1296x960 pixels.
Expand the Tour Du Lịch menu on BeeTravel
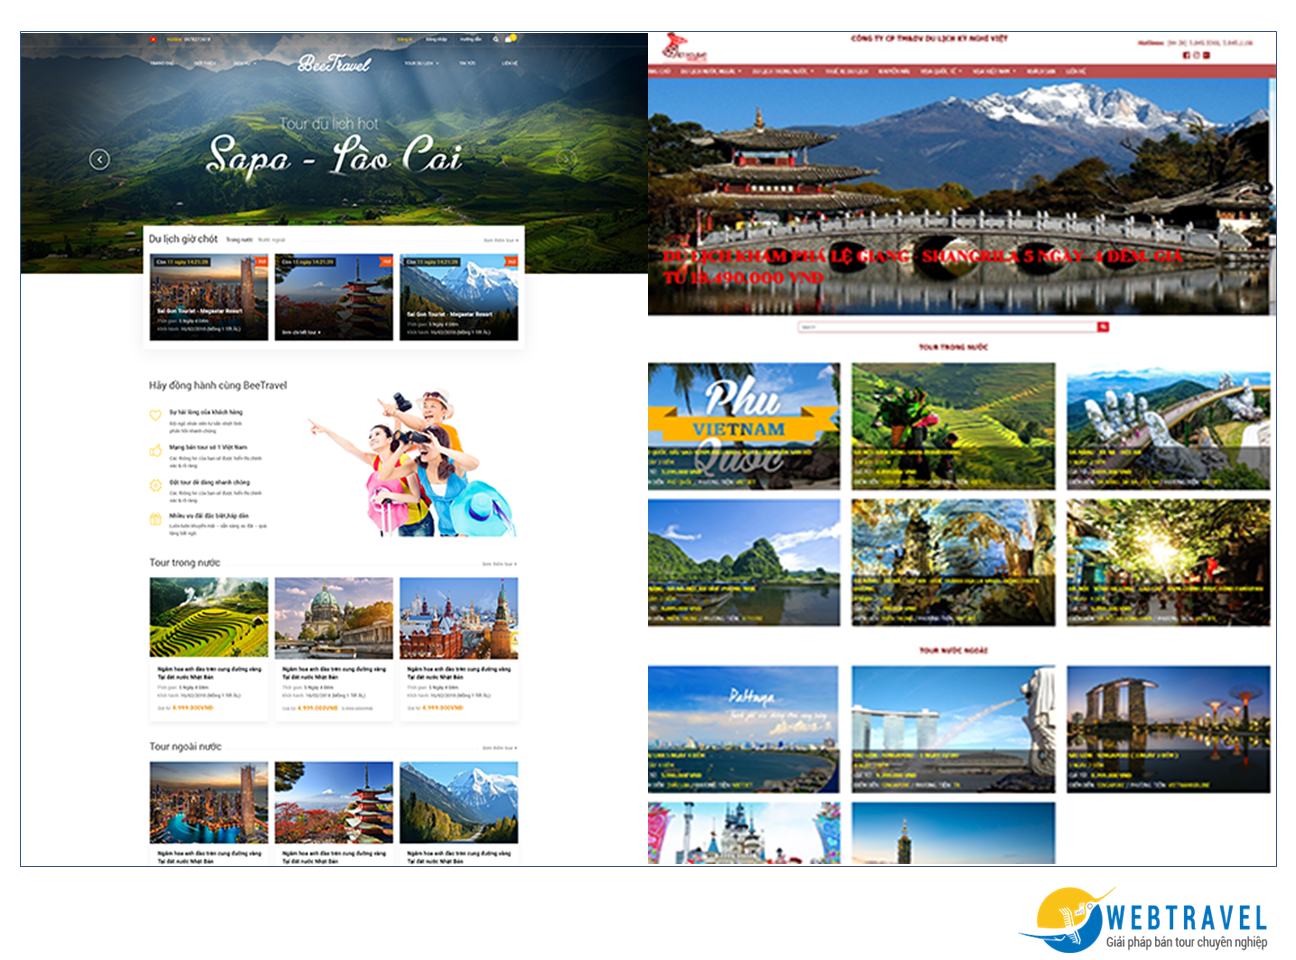[x=421, y=63]
